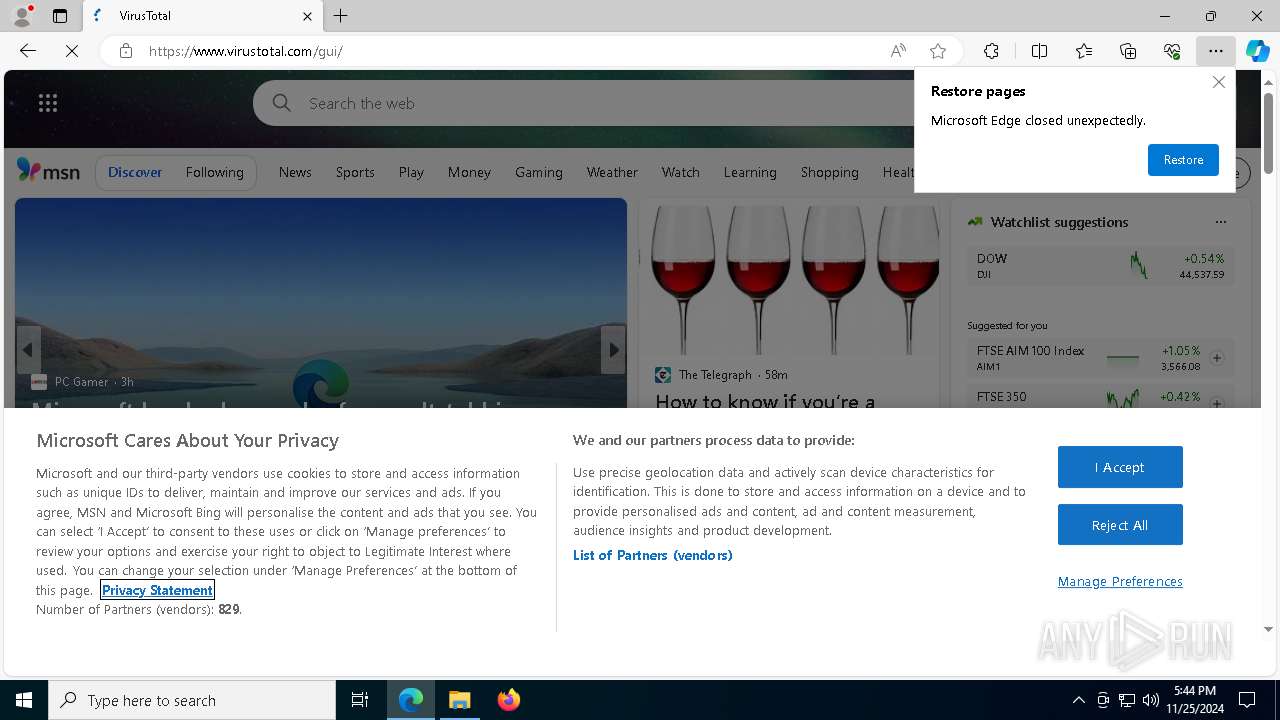Image resolution: width=1280 pixels, height=720 pixels.
Task: Open the Play category
Action: (411, 172)
